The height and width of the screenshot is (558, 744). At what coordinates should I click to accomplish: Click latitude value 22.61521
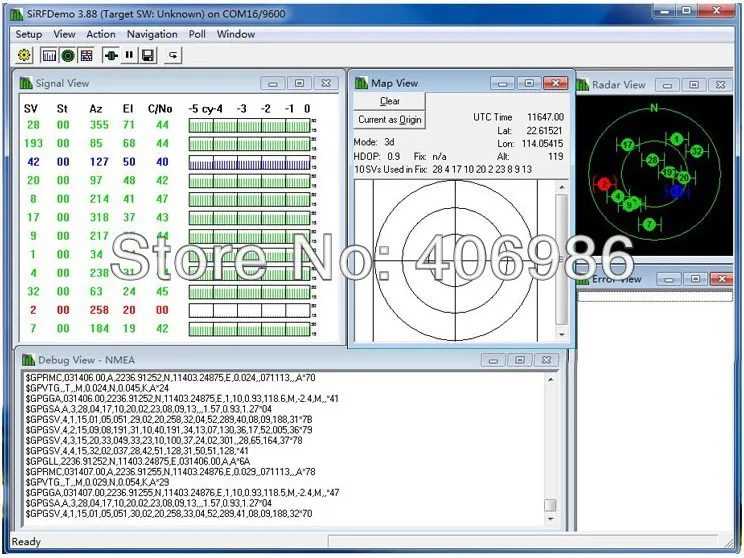pyautogui.click(x=545, y=130)
